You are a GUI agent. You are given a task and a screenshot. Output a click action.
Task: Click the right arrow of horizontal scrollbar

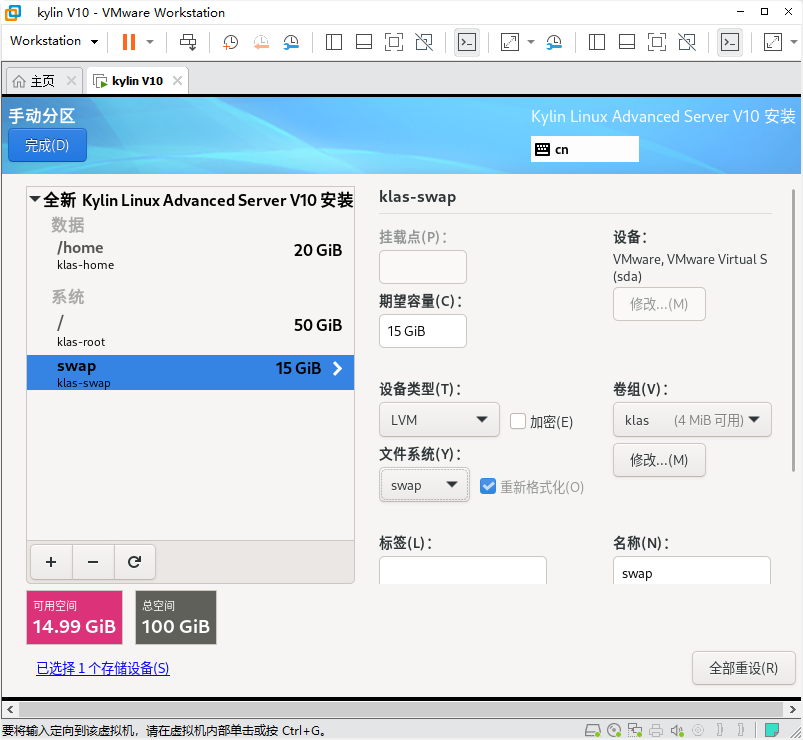tap(792, 709)
